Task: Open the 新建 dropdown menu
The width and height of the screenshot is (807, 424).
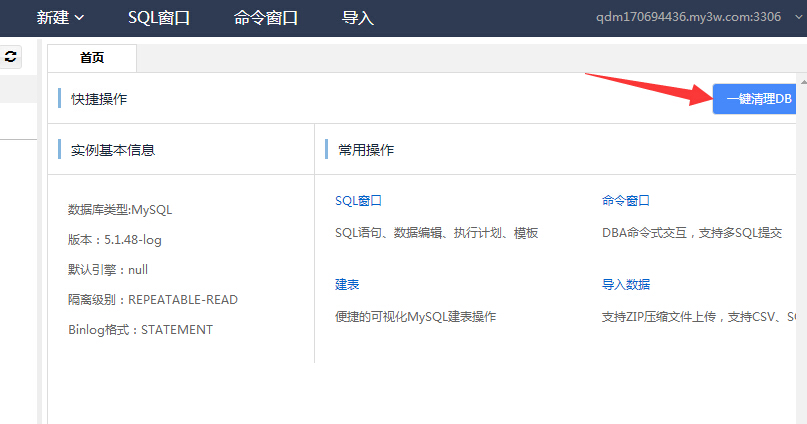Action: click(61, 17)
